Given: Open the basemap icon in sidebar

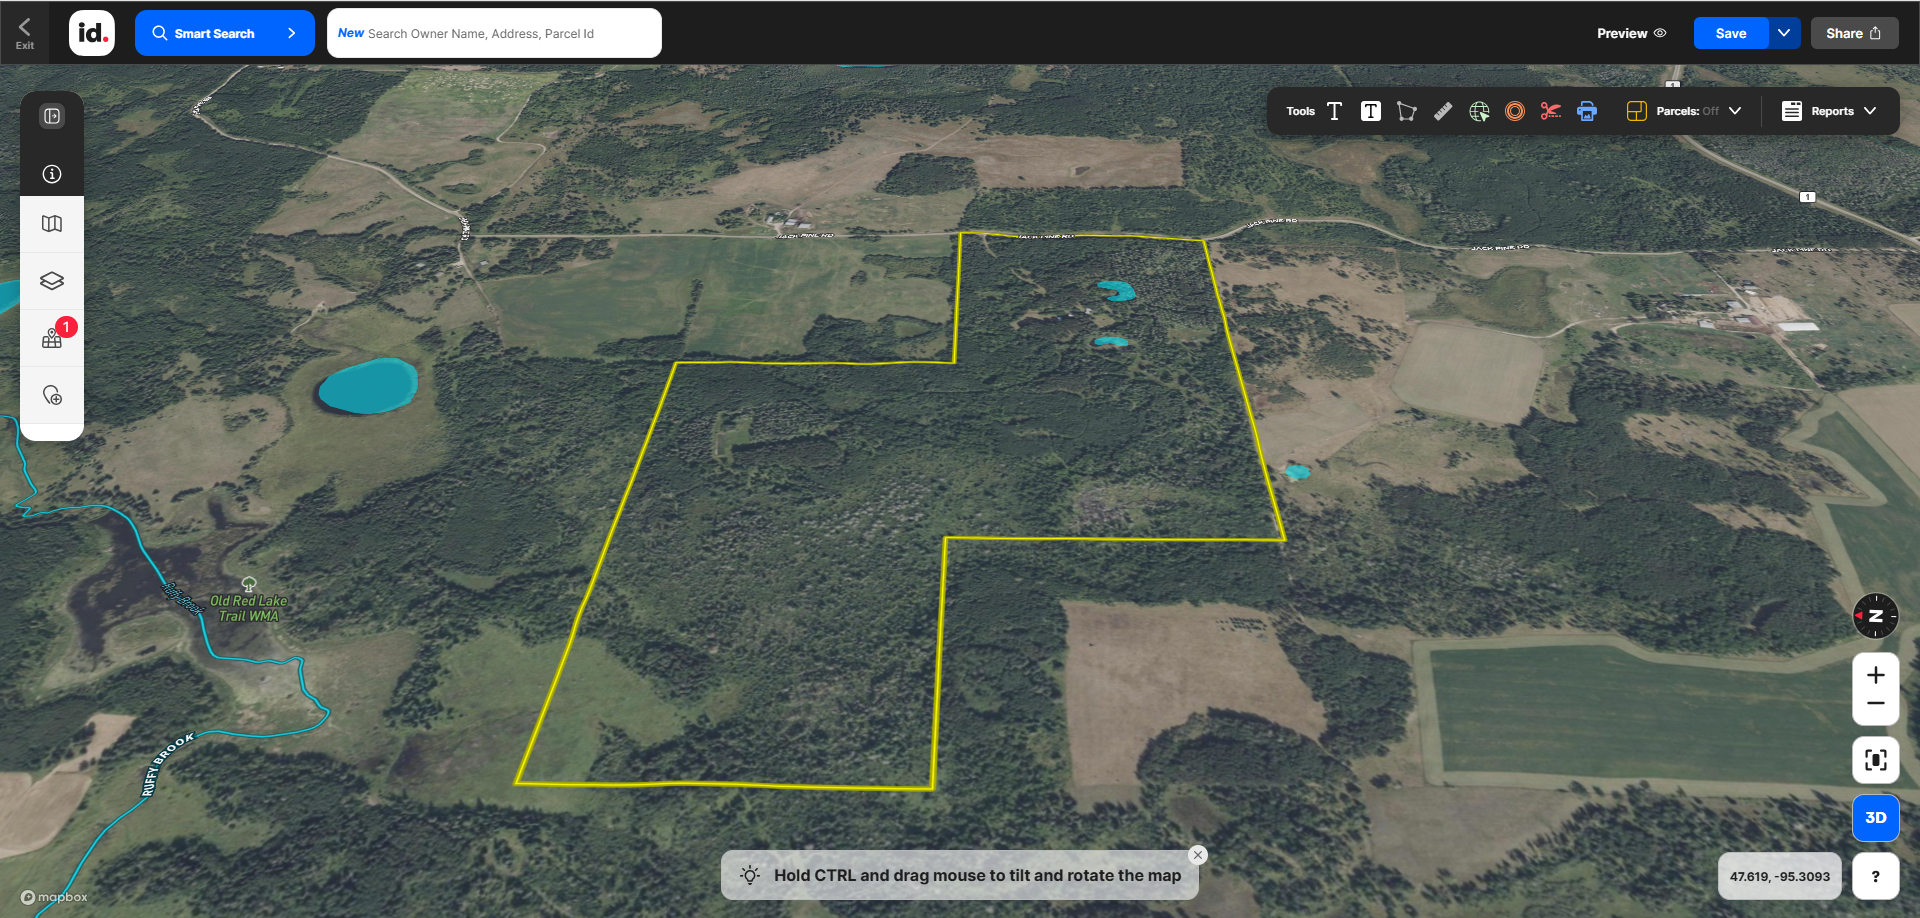Looking at the screenshot, I should tap(52, 224).
